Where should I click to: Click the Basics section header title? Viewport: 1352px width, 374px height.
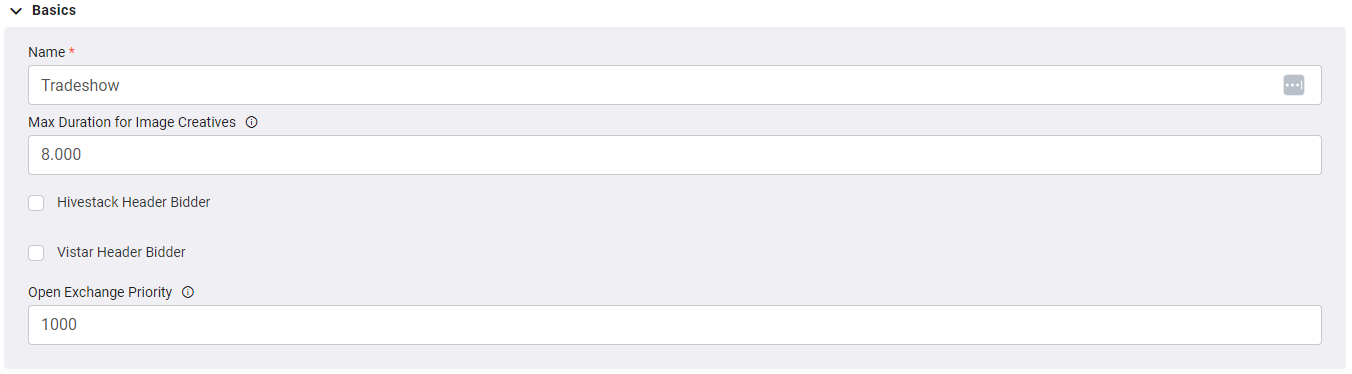[x=54, y=10]
